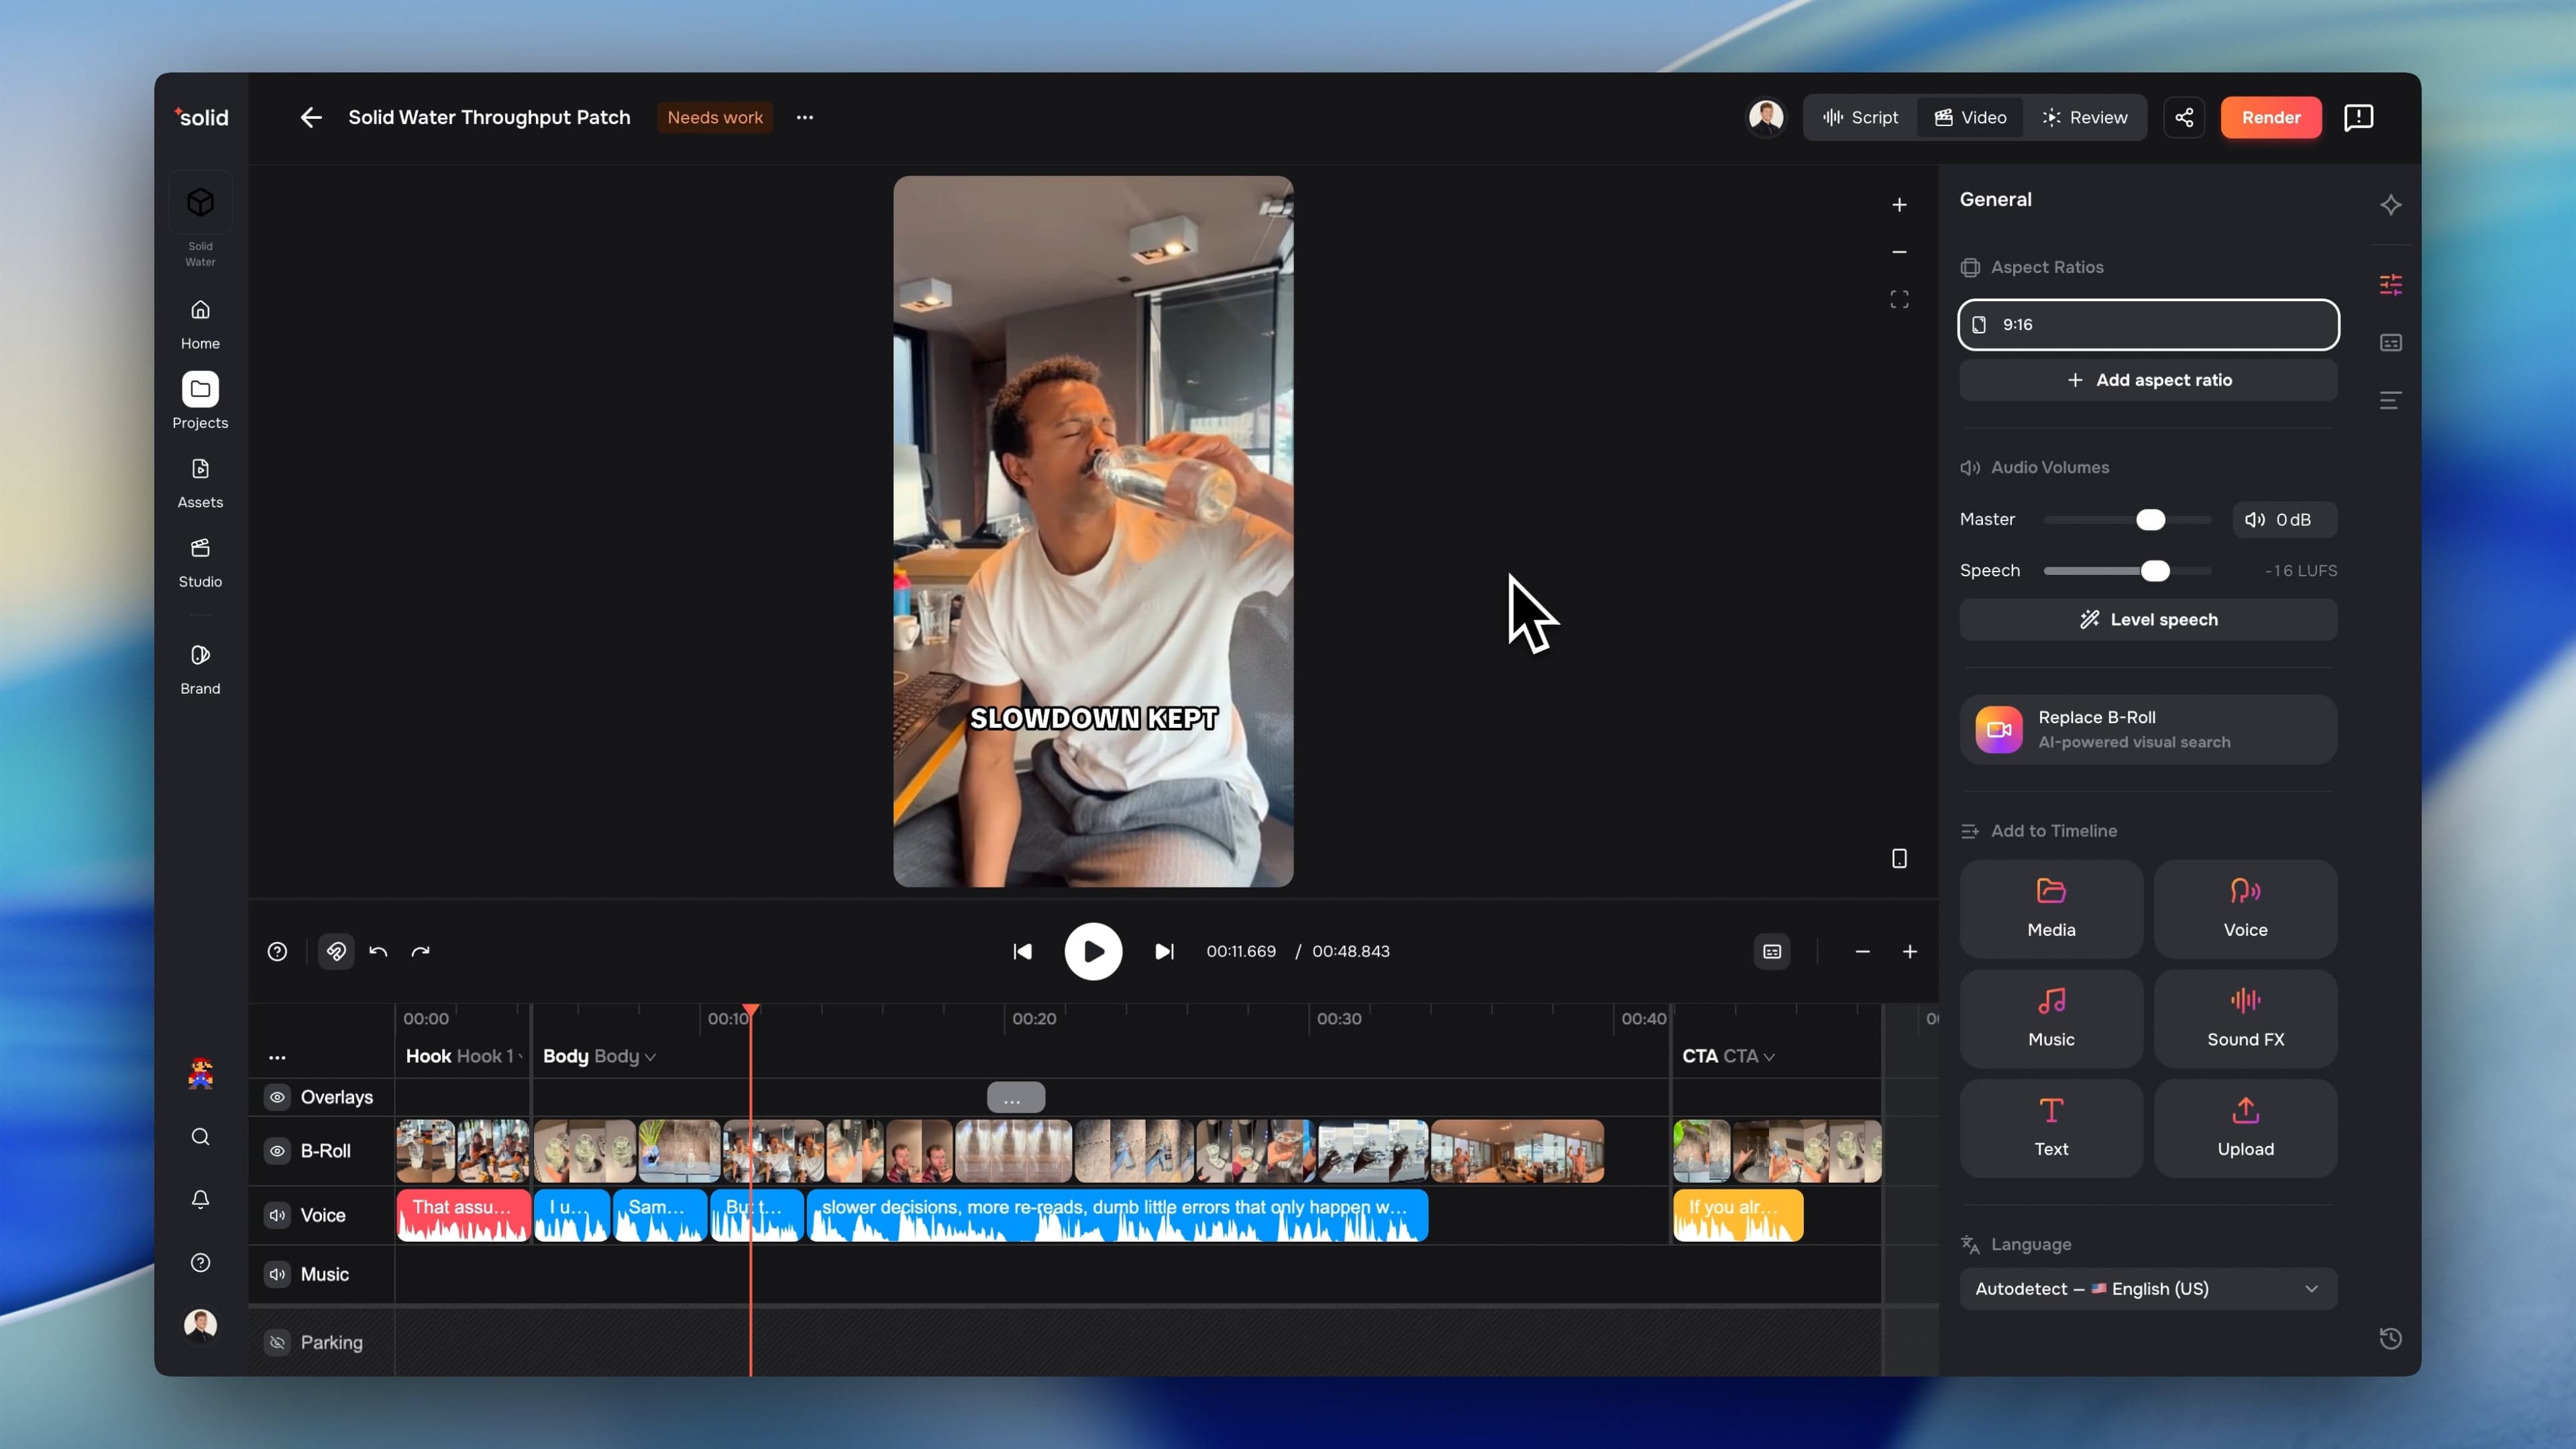Click the Solid Water workspace cube icon
Viewport: 2576px width, 1449px height.
[x=200, y=203]
